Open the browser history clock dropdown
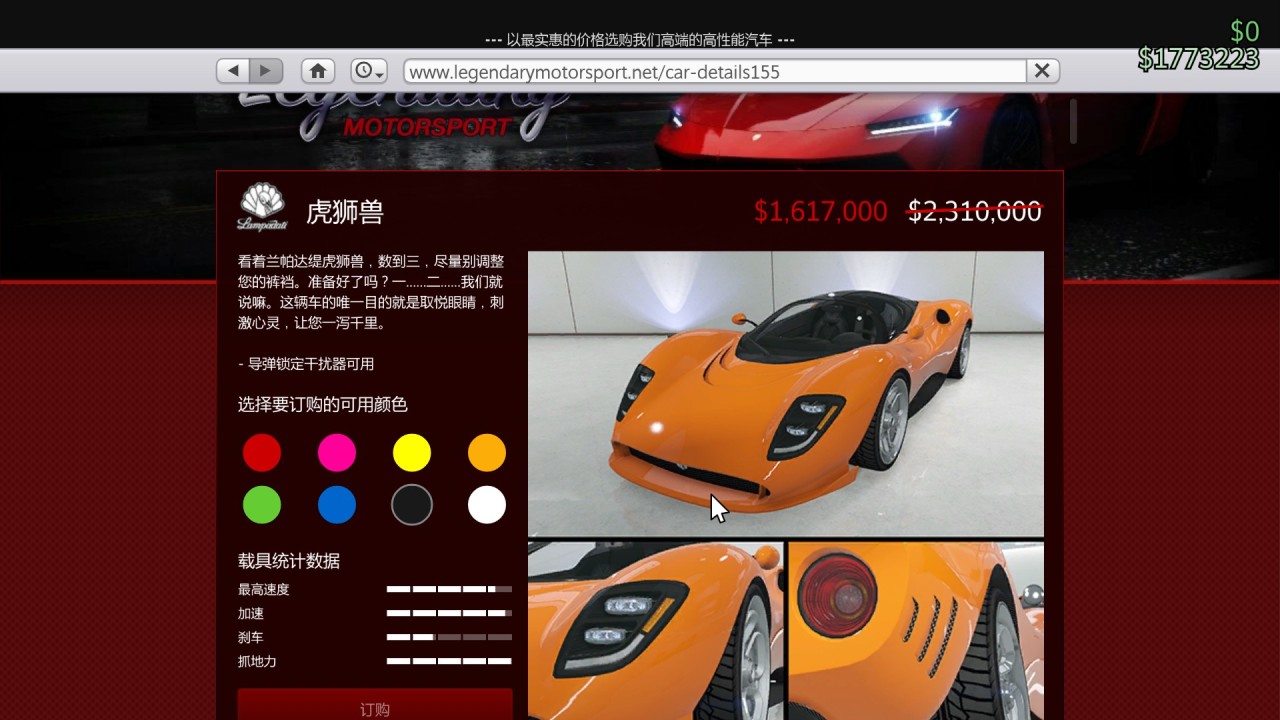The height and width of the screenshot is (720, 1280). coord(368,71)
